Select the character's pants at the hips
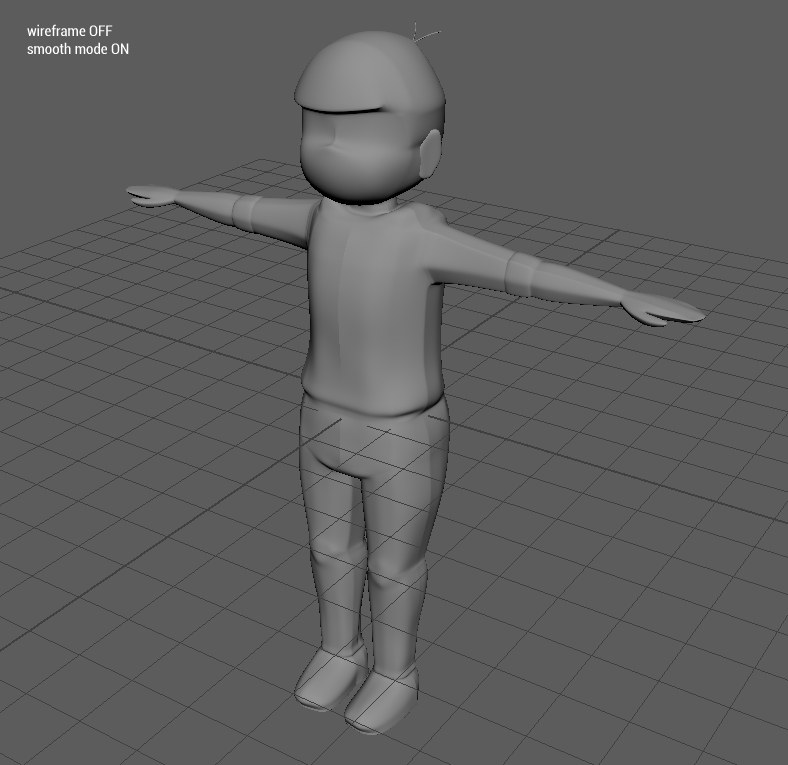The image size is (788, 765). coord(375,440)
